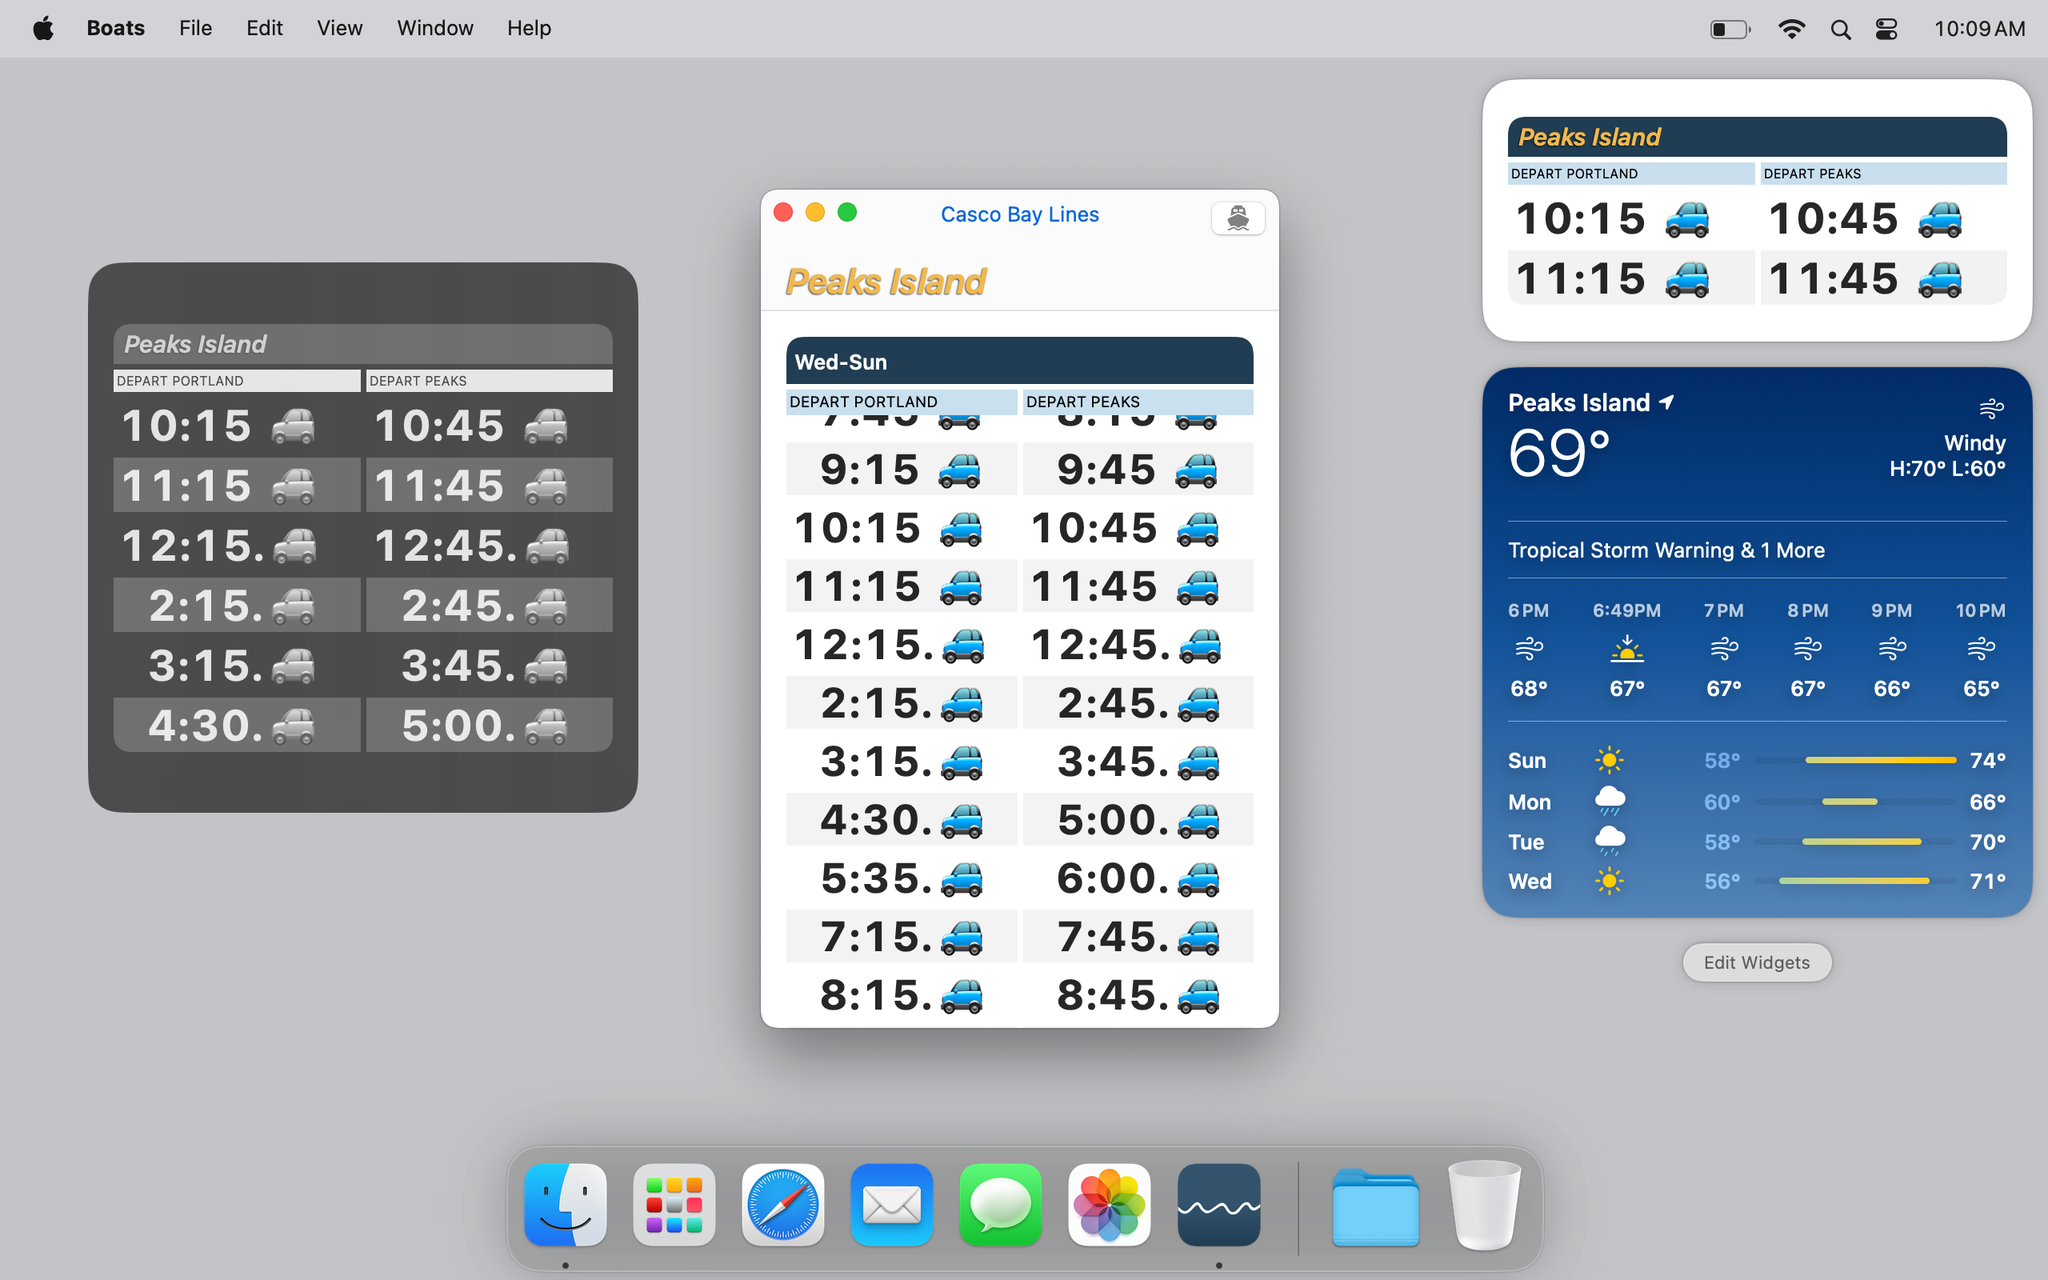Click DEPART PORTLAND column header in main window
Viewport: 2048px width, 1280px height.
[901, 402]
